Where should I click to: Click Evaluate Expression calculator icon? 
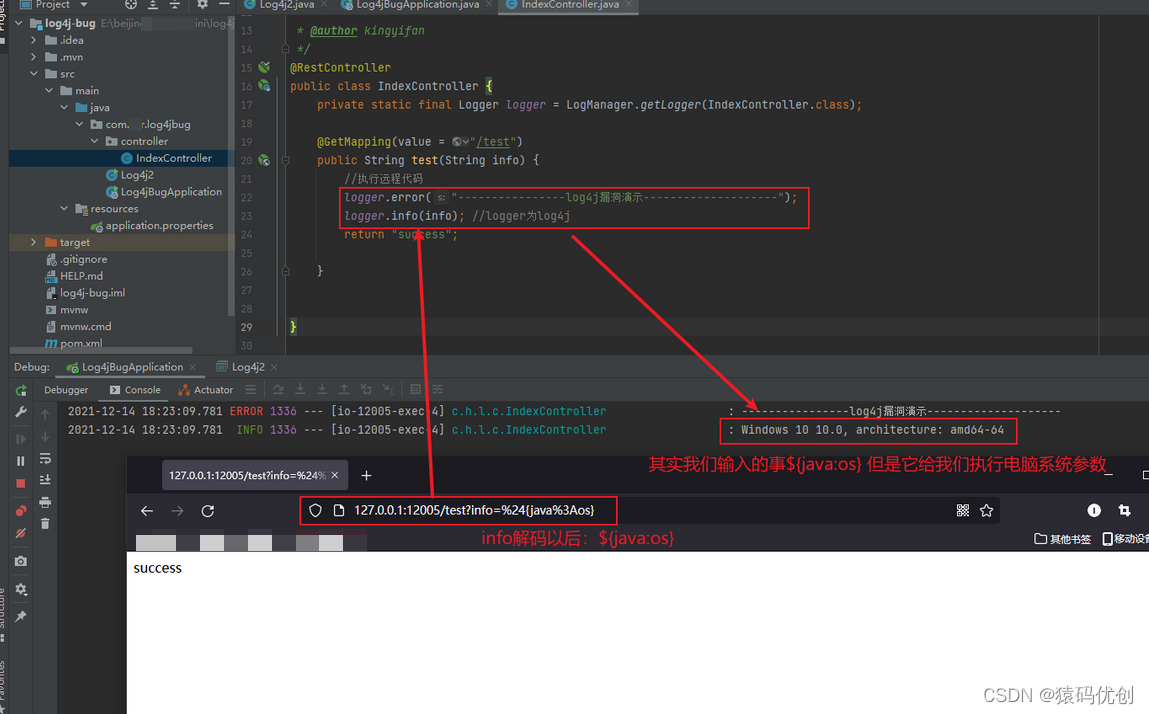[x=415, y=389]
